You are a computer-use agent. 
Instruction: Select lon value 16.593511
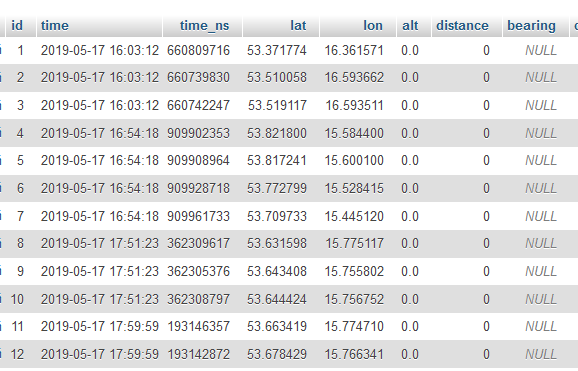[354, 105]
